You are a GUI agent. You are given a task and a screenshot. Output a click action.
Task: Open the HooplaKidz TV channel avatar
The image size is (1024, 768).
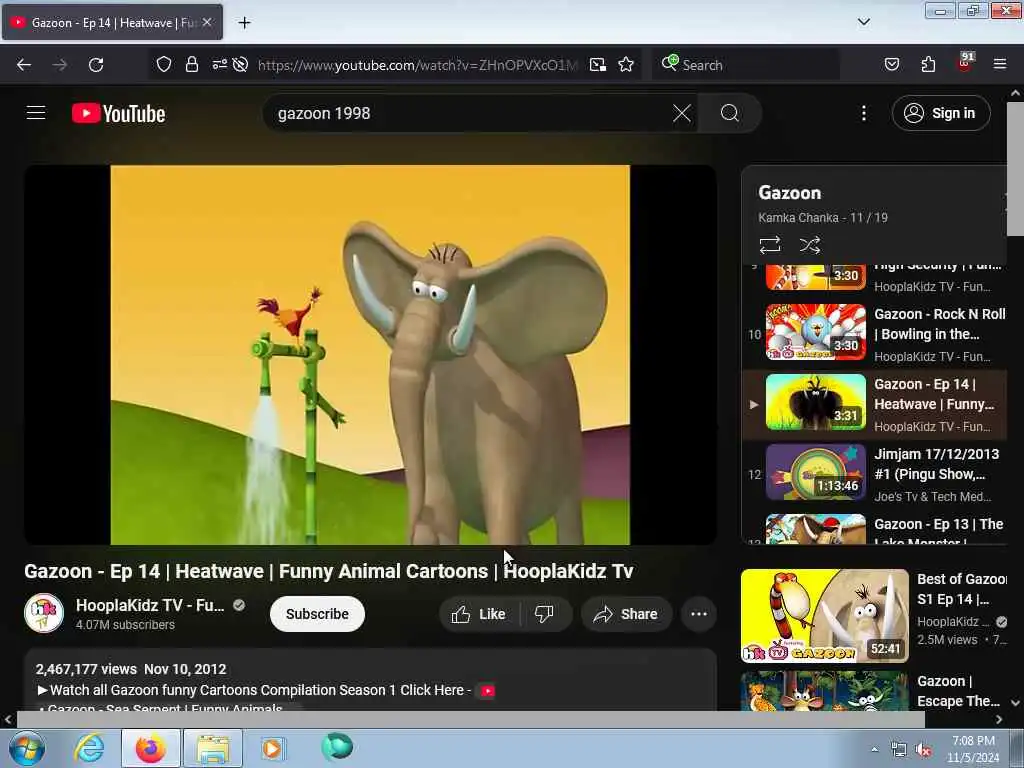click(x=44, y=613)
